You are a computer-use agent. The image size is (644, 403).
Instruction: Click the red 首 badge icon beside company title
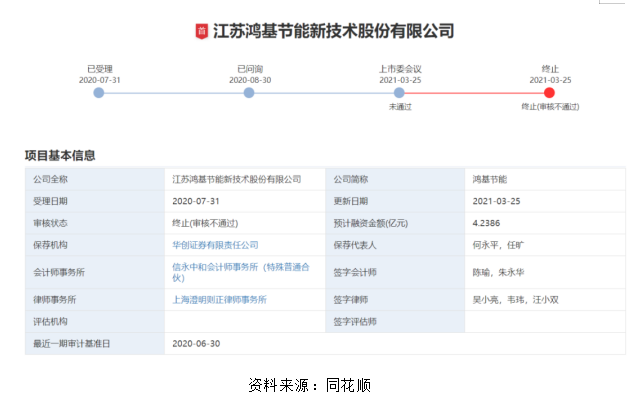coord(201,31)
